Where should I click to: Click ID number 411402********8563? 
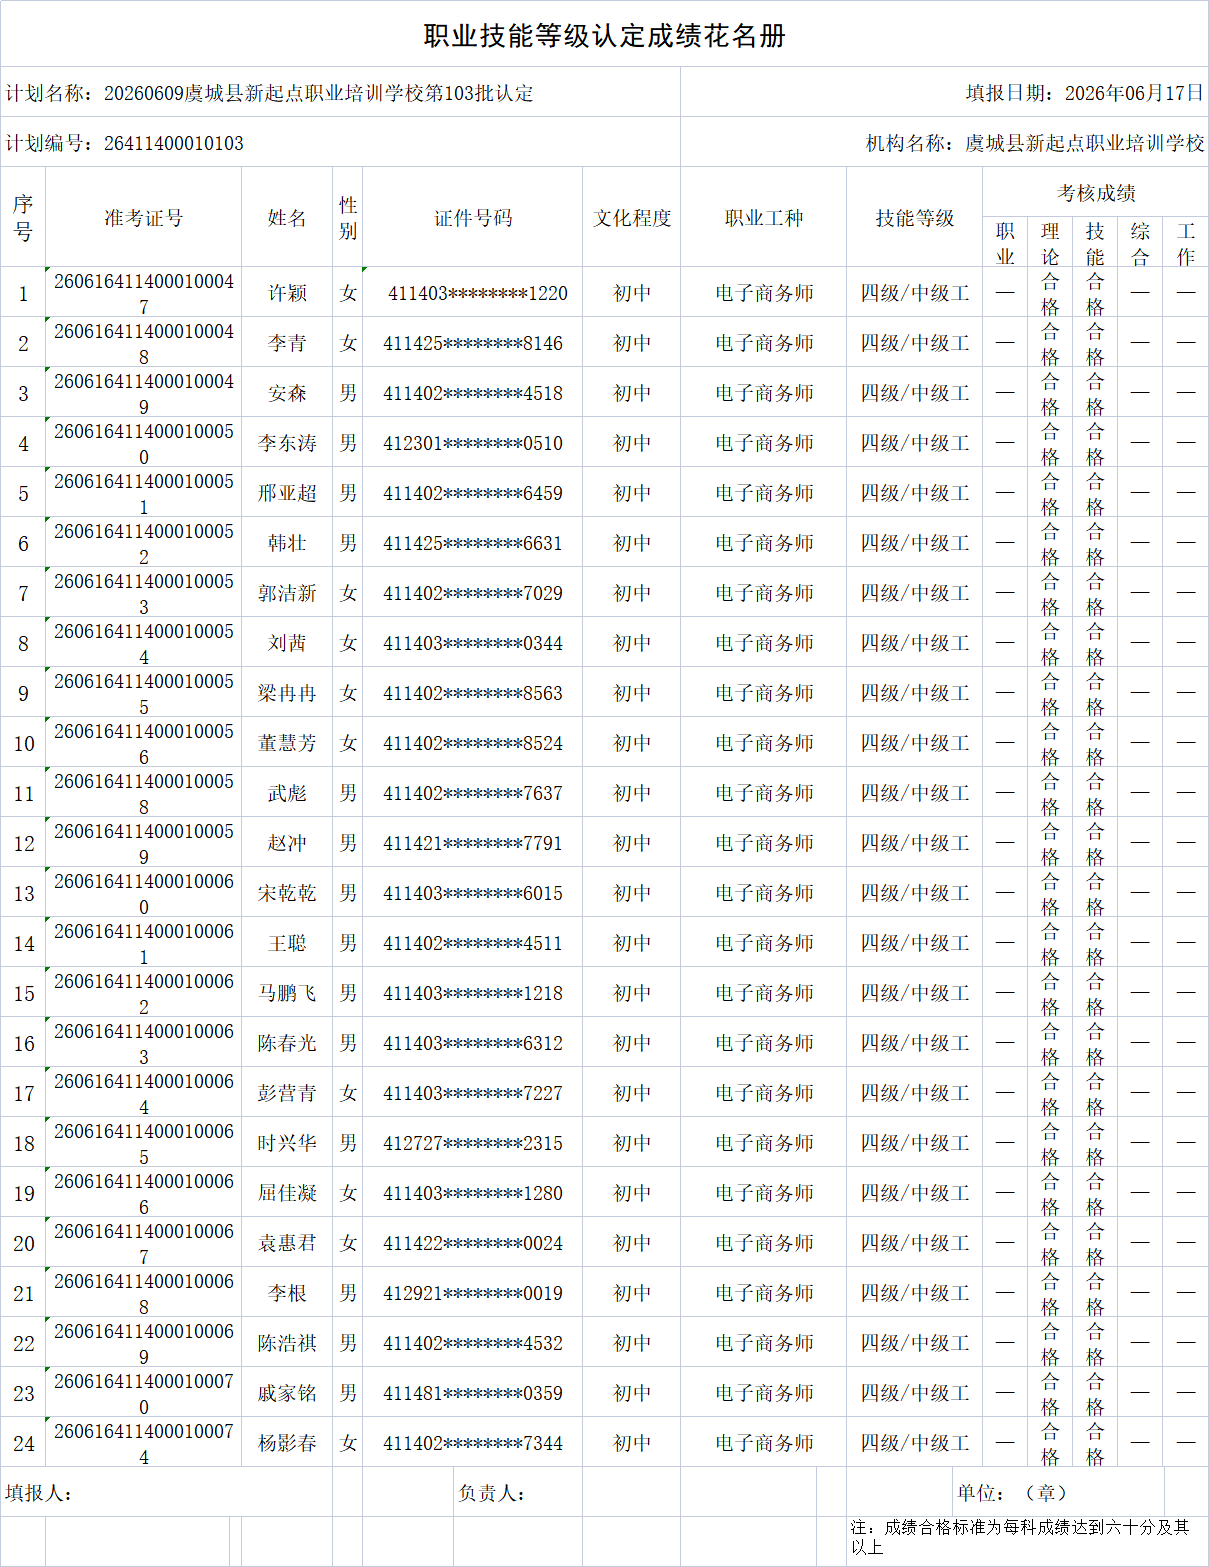pos(473,693)
